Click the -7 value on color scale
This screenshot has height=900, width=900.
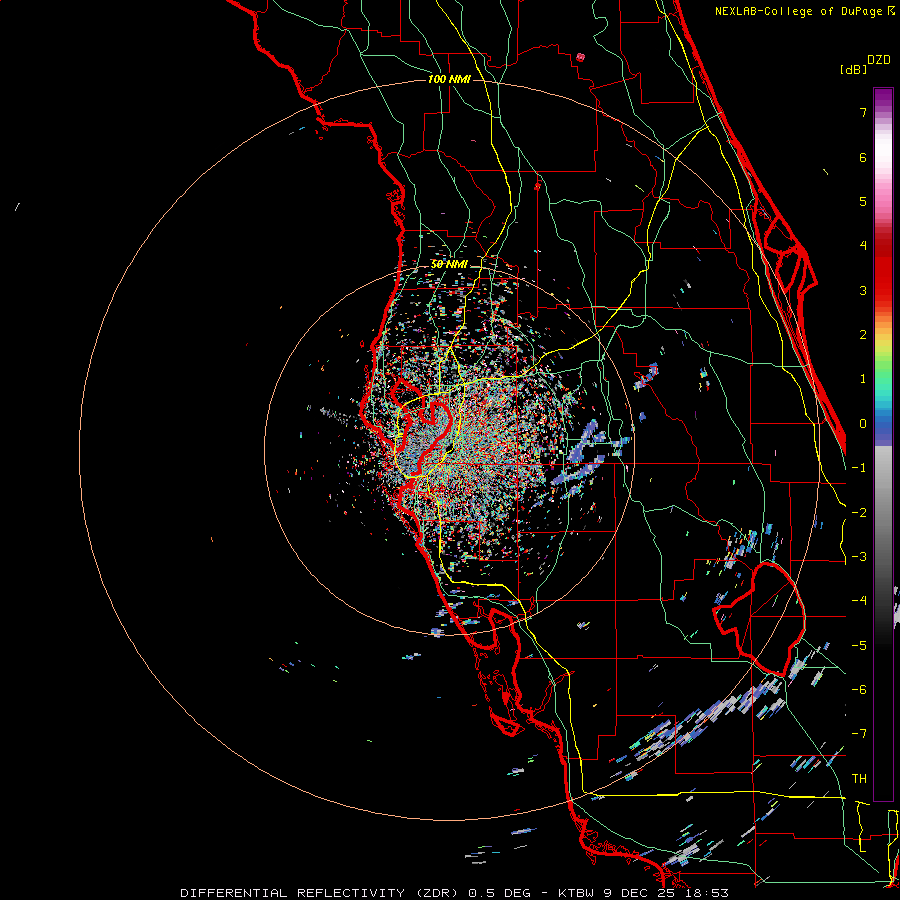(x=859, y=734)
